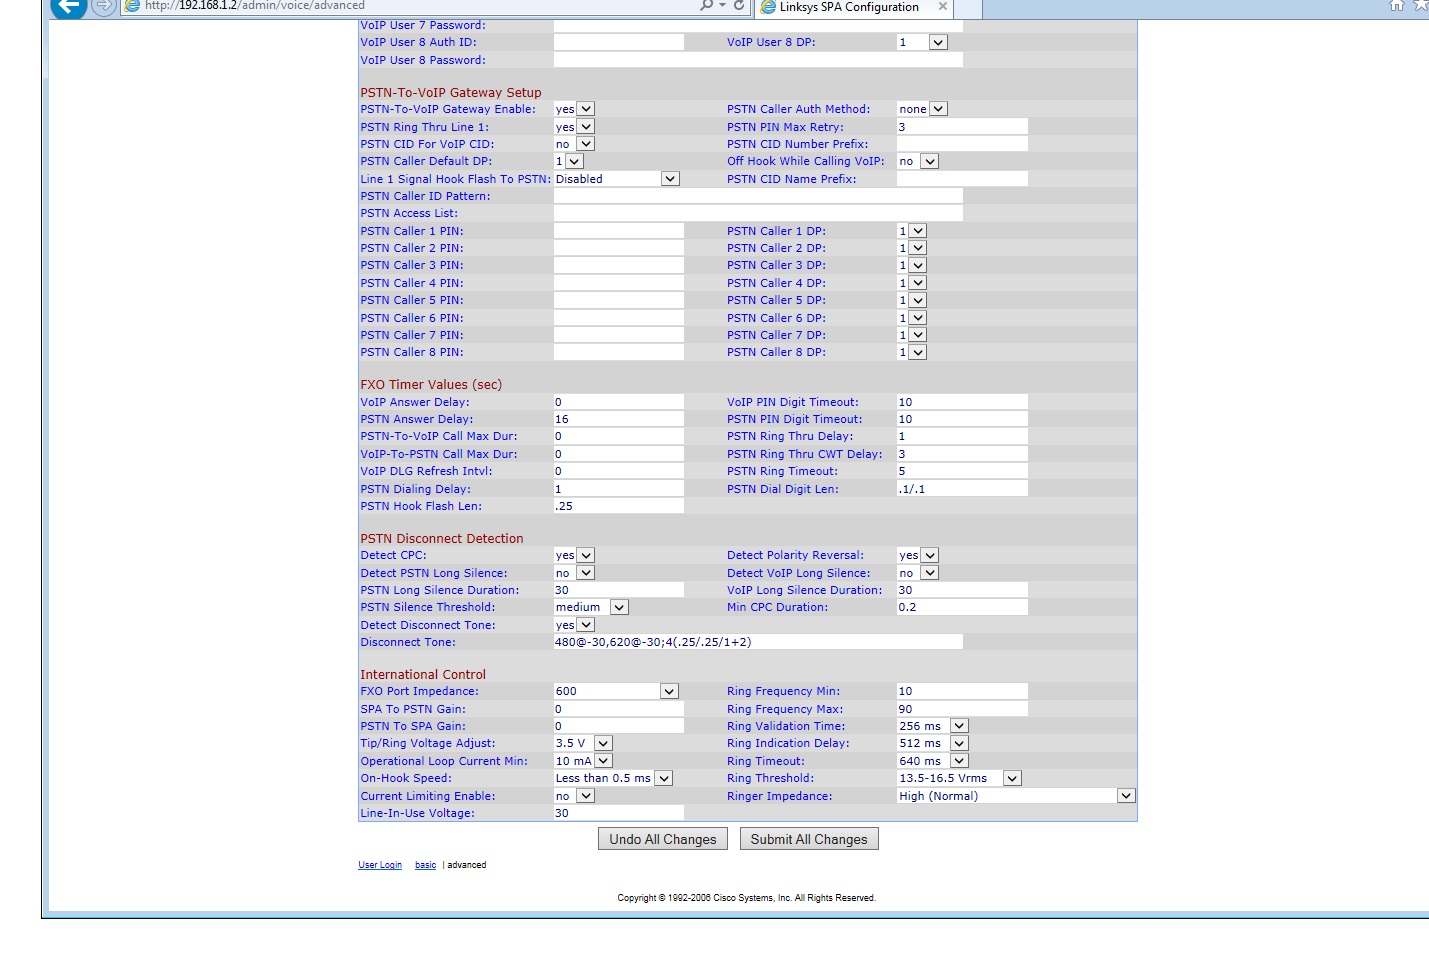The width and height of the screenshot is (1429, 961).
Task: Click the browser back arrow button
Action: [x=68, y=6]
